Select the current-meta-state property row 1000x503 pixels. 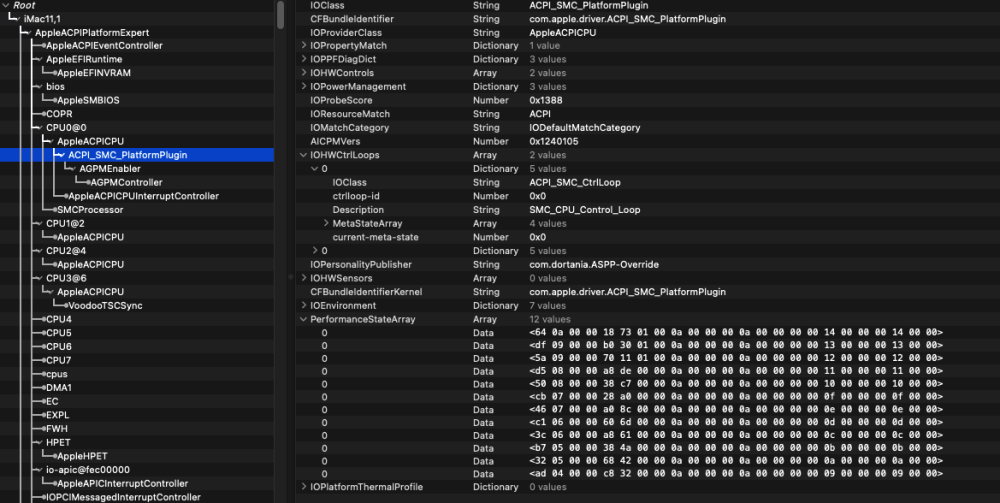tap(648, 237)
